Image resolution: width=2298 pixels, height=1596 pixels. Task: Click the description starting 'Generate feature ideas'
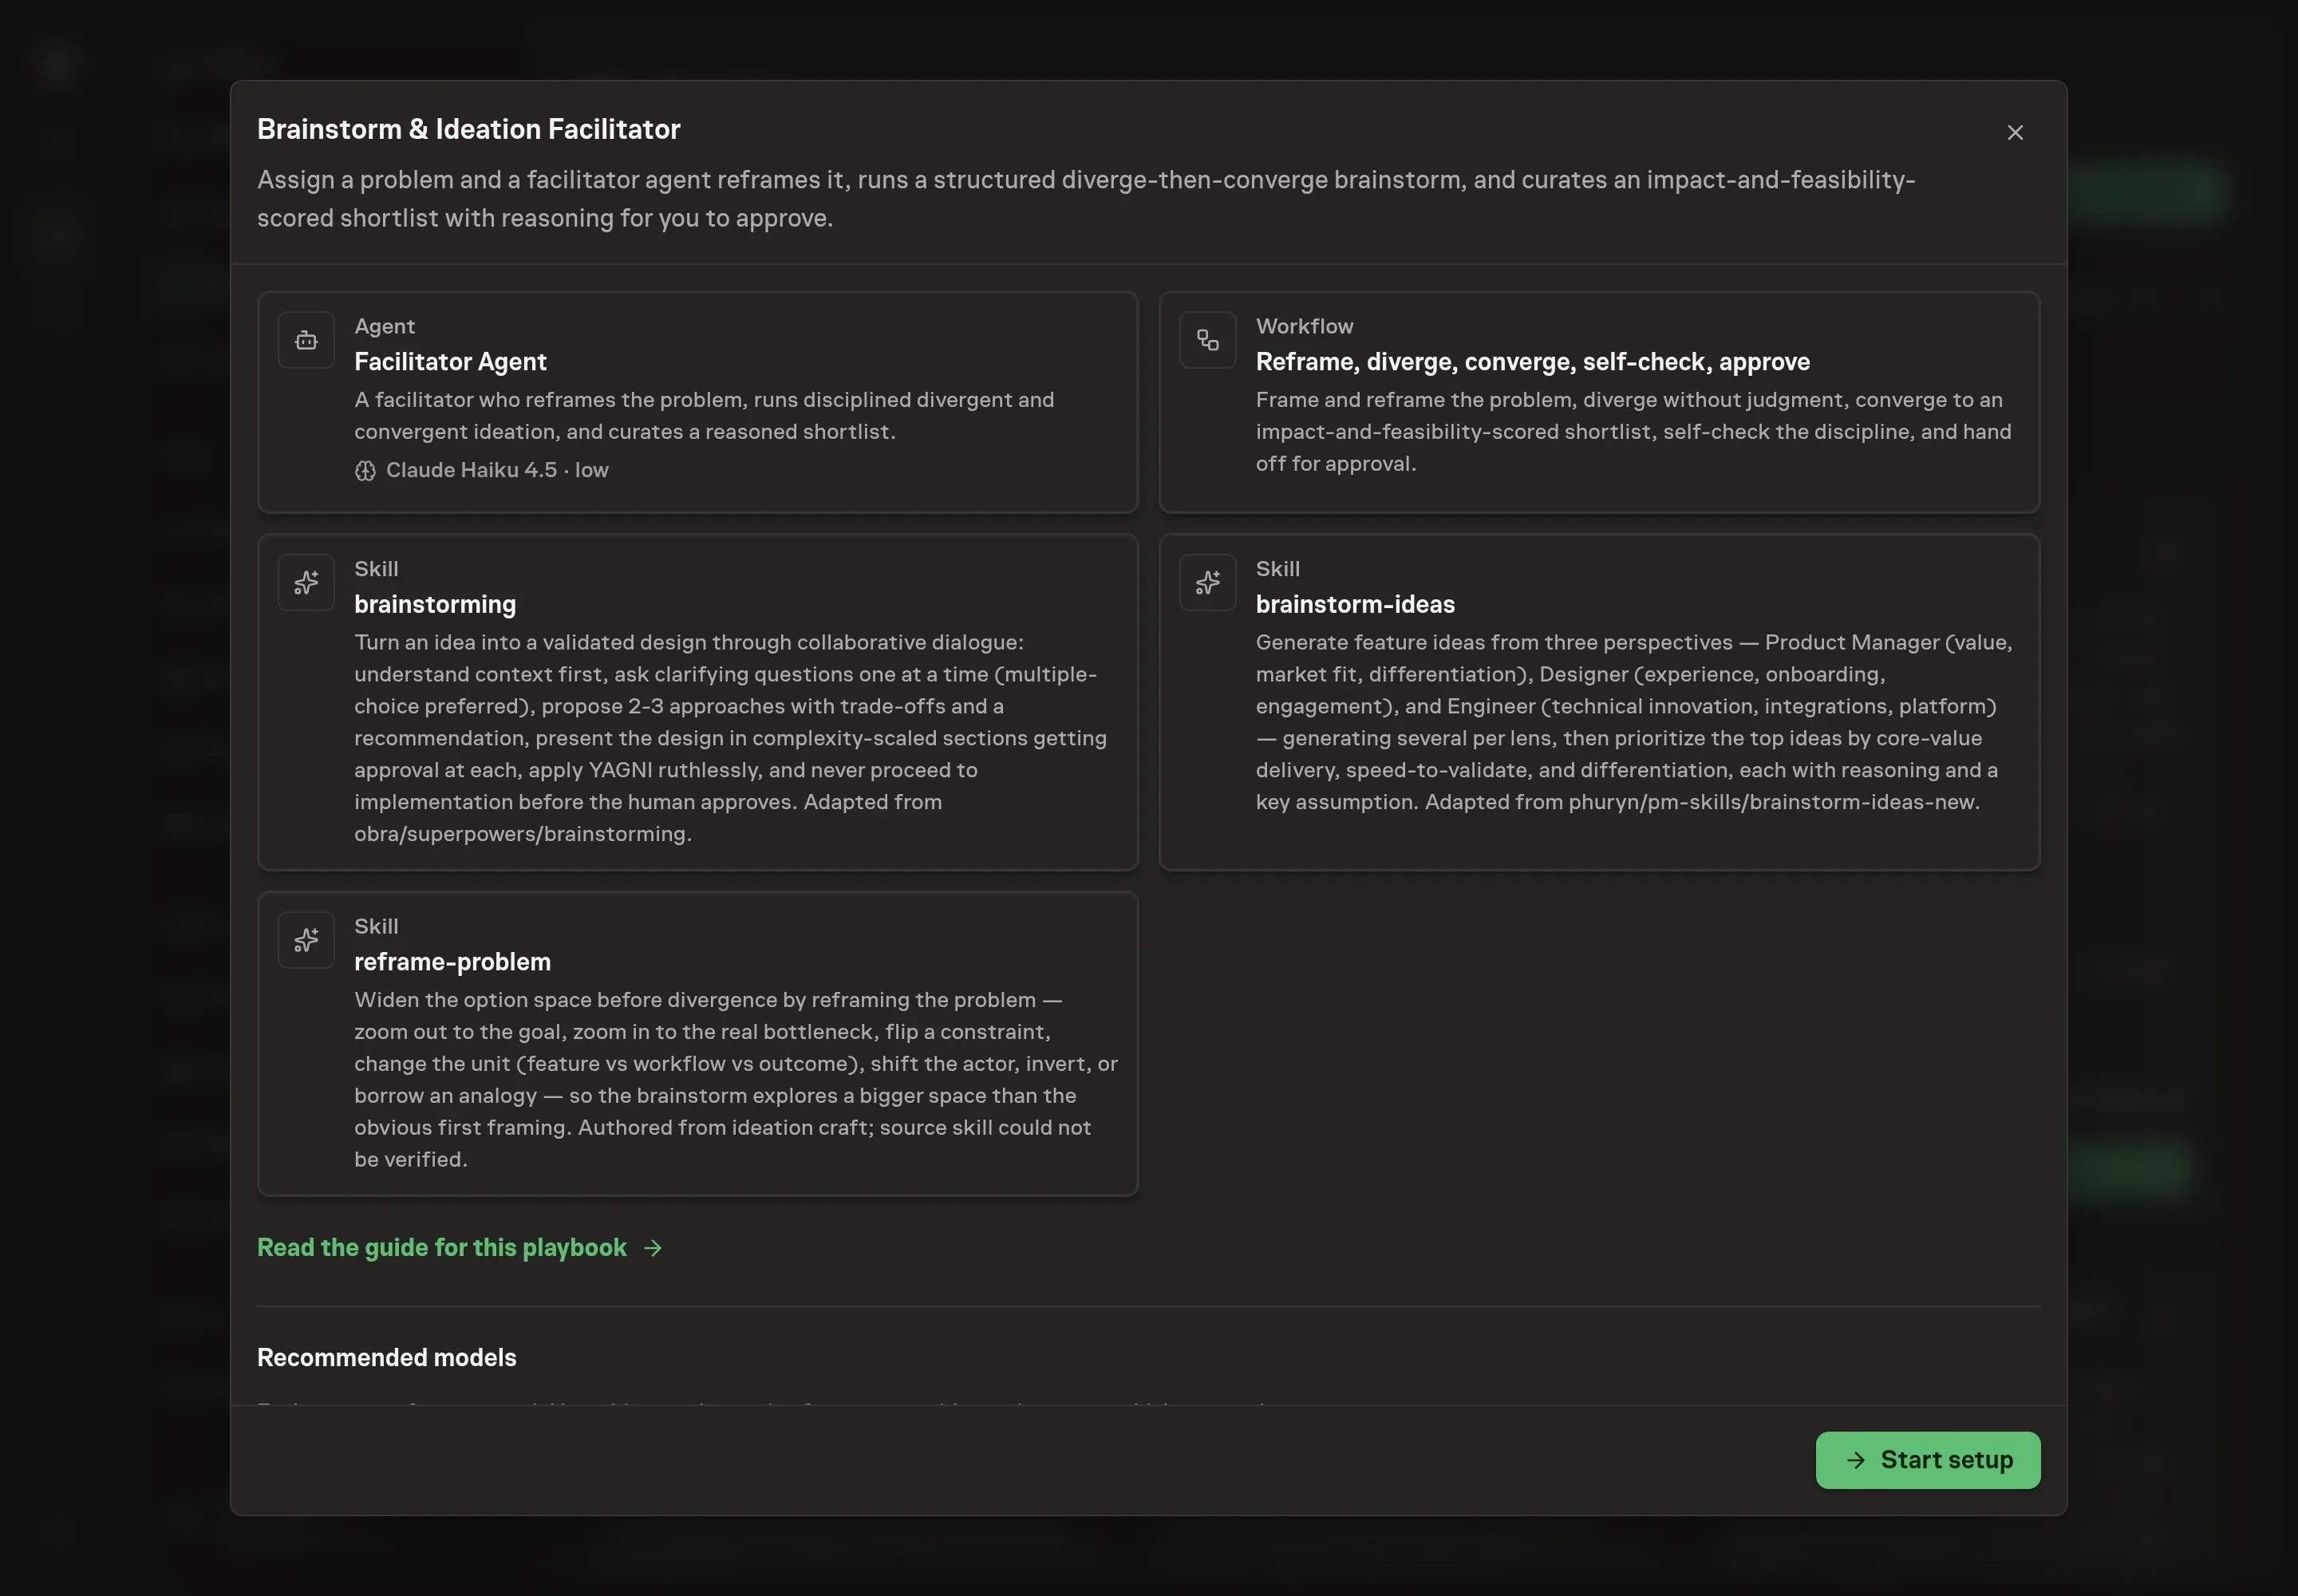click(1634, 721)
